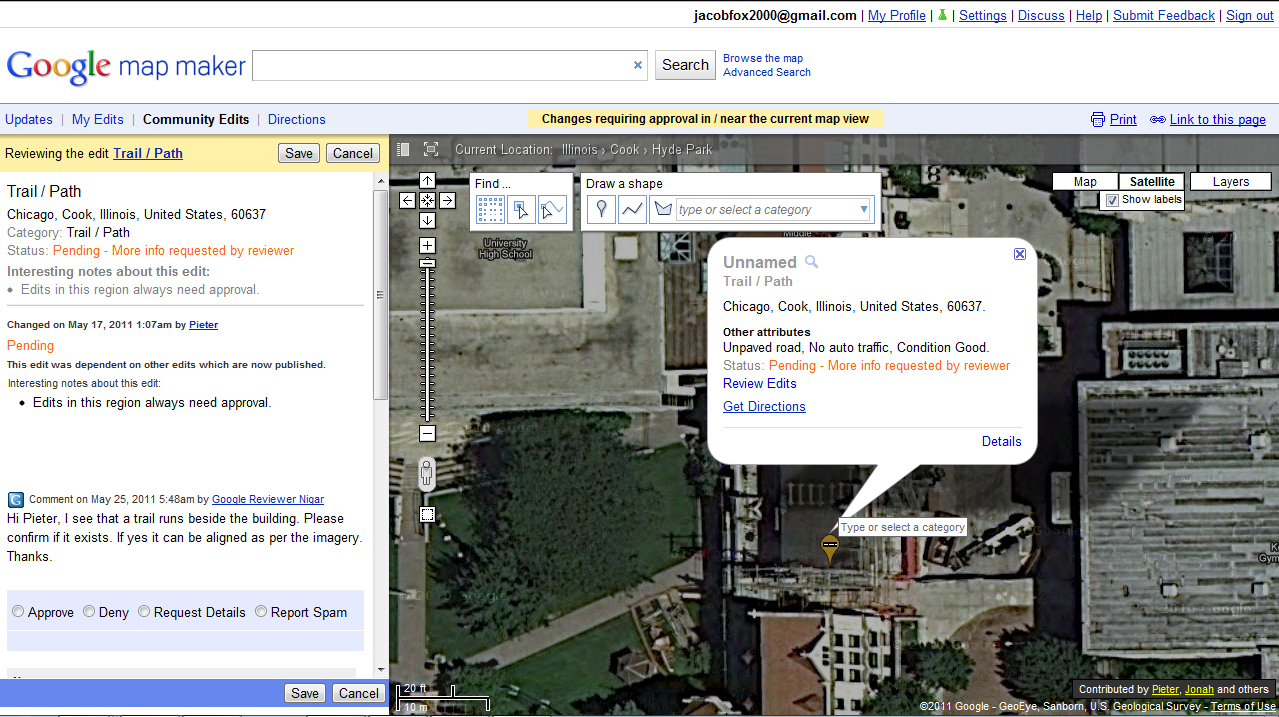Open Settings from the top bar
This screenshot has width=1279, height=717.
point(983,15)
